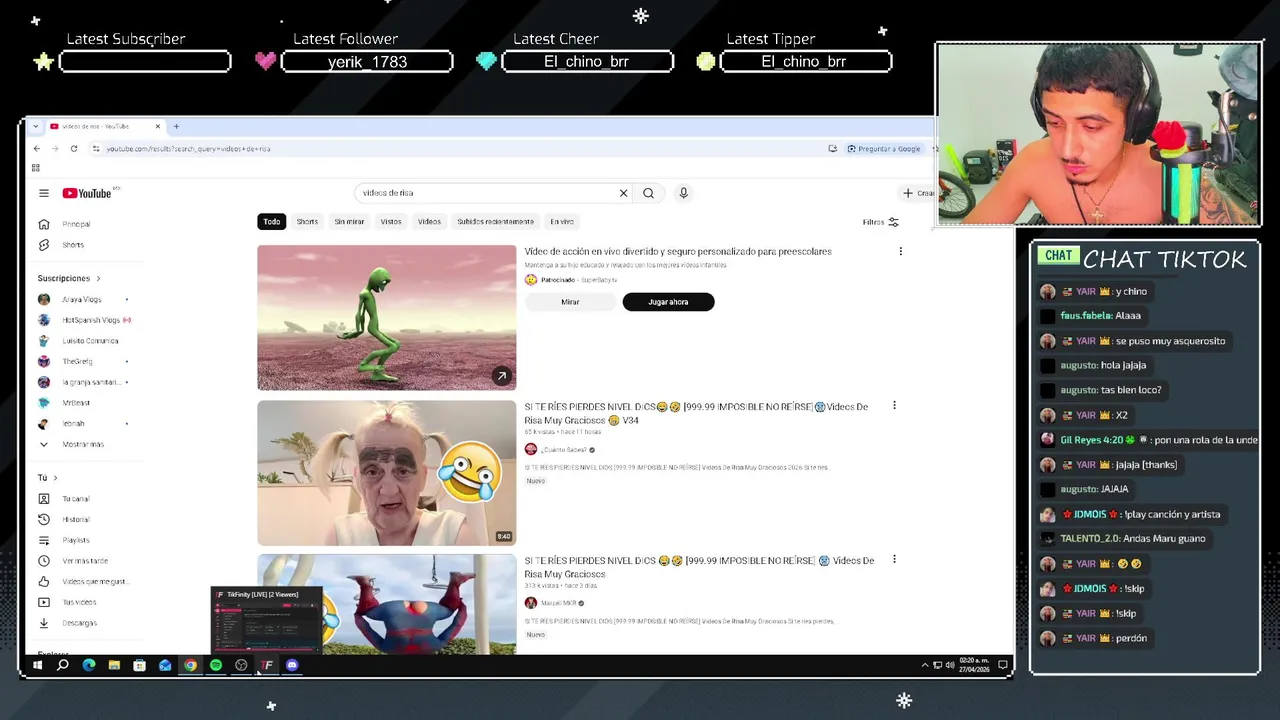The width and height of the screenshot is (1280, 720).
Task: Show hidden system tray icons
Action: (x=924, y=665)
